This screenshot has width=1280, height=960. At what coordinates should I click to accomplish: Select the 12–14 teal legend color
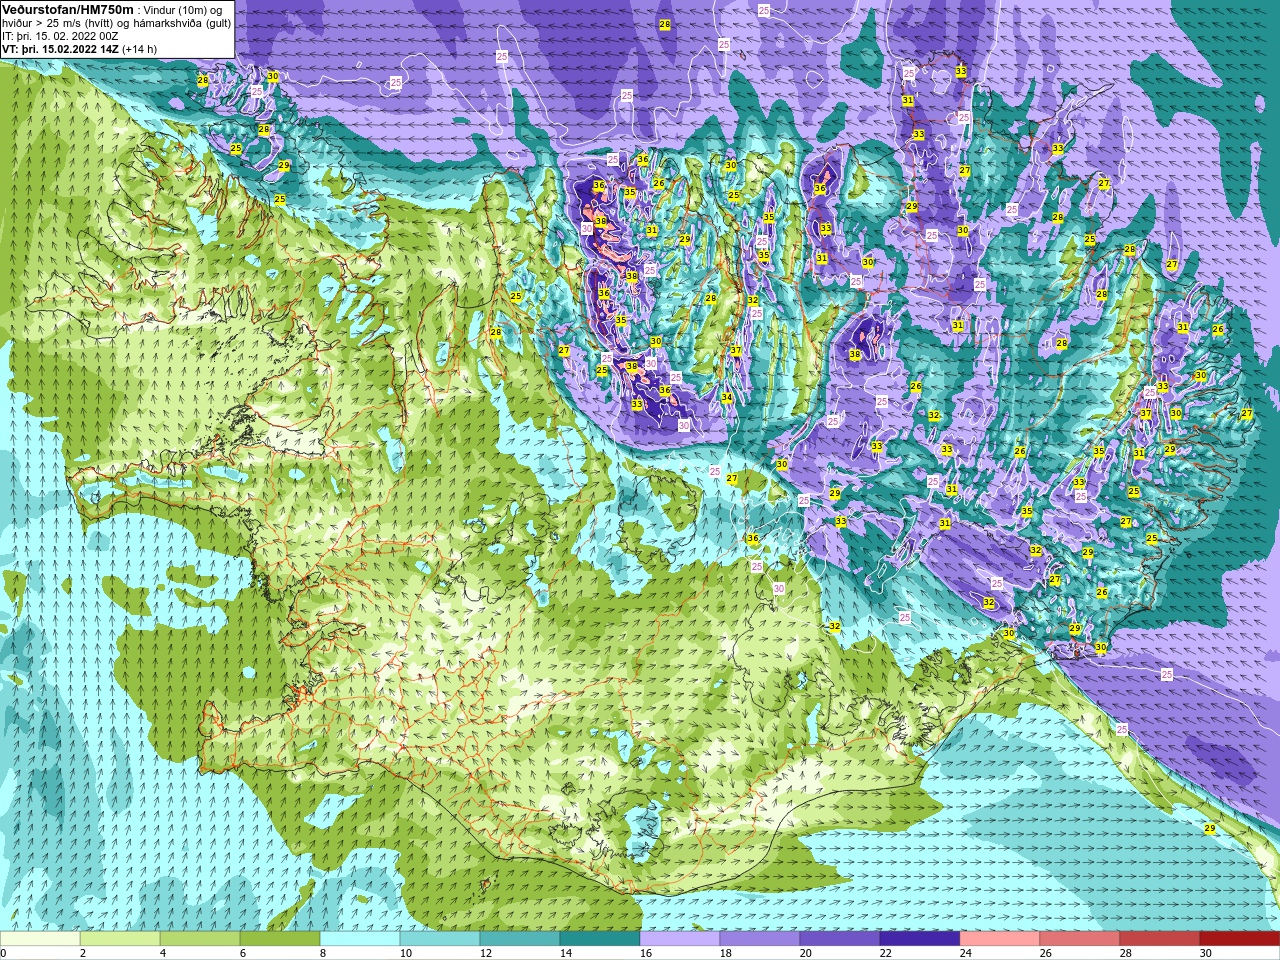[x=520, y=939]
